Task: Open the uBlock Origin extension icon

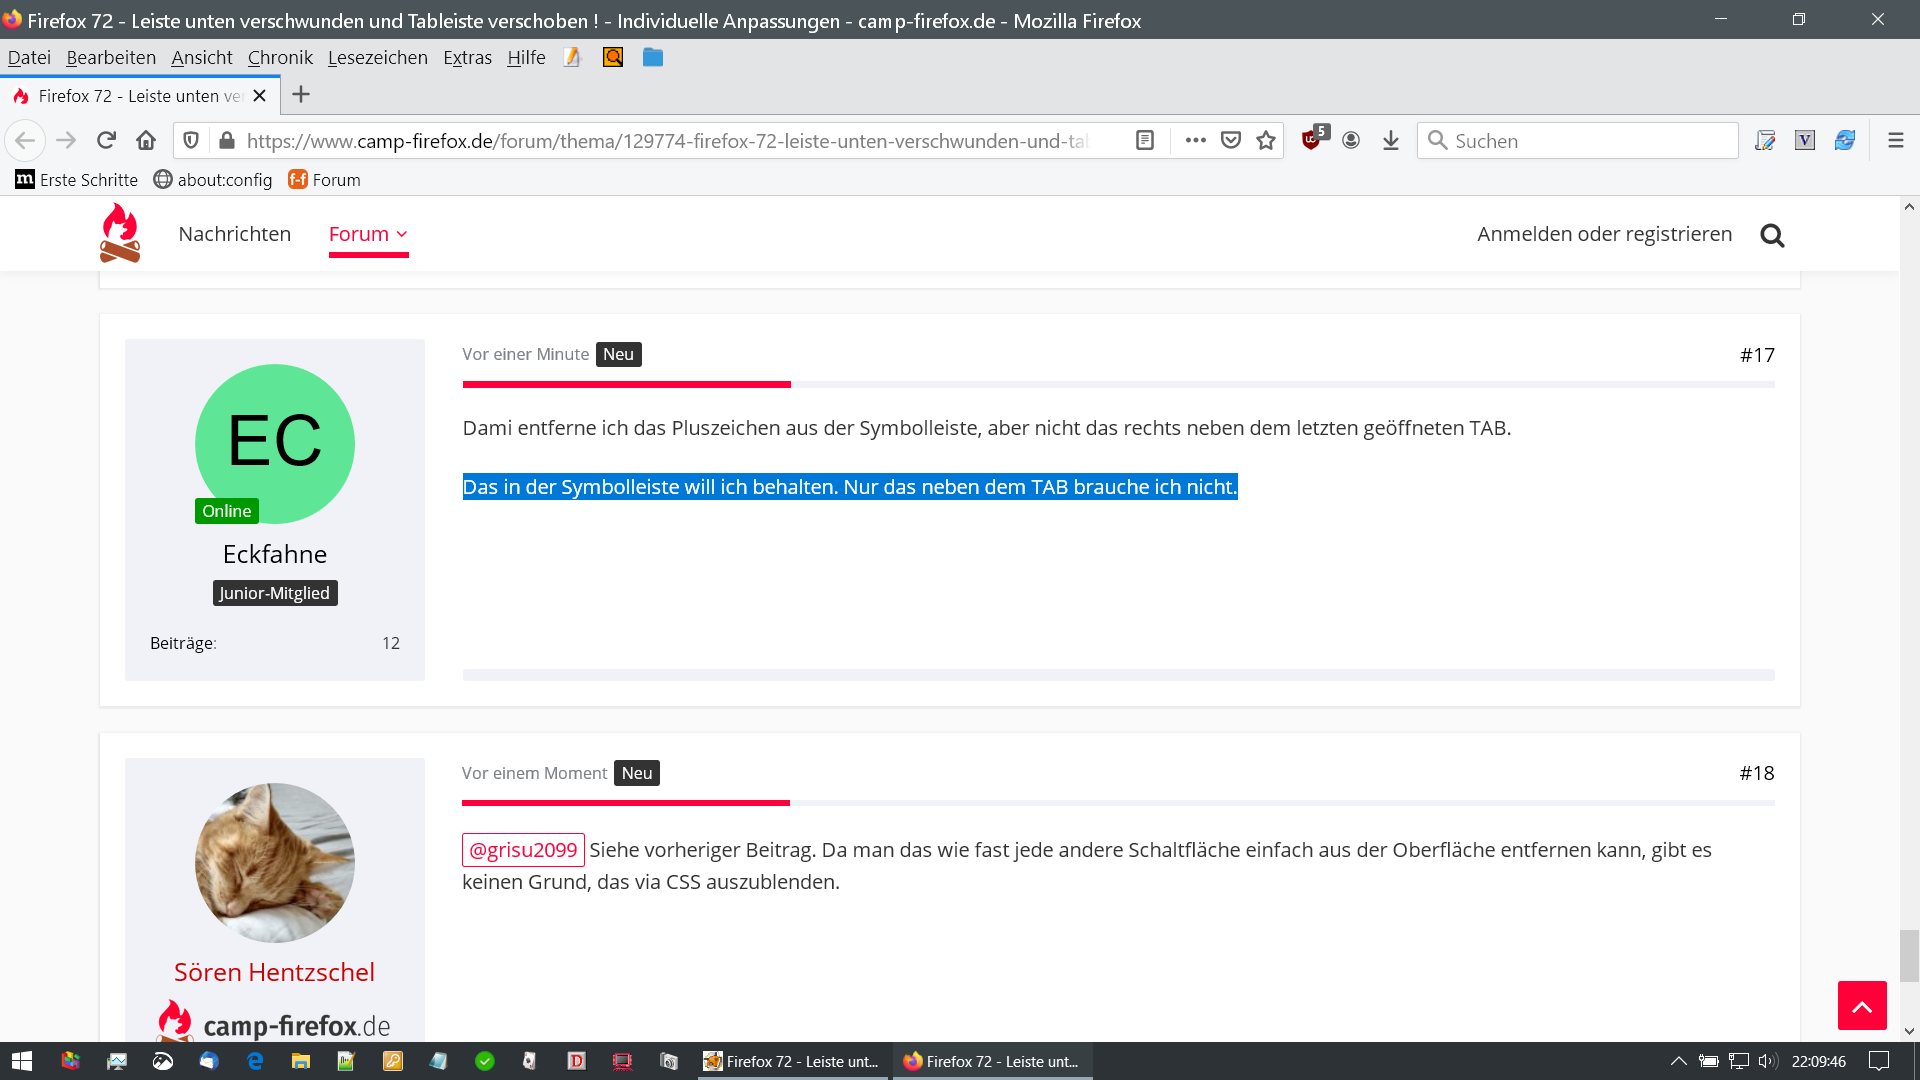Action: click(x=1312, y=140)
